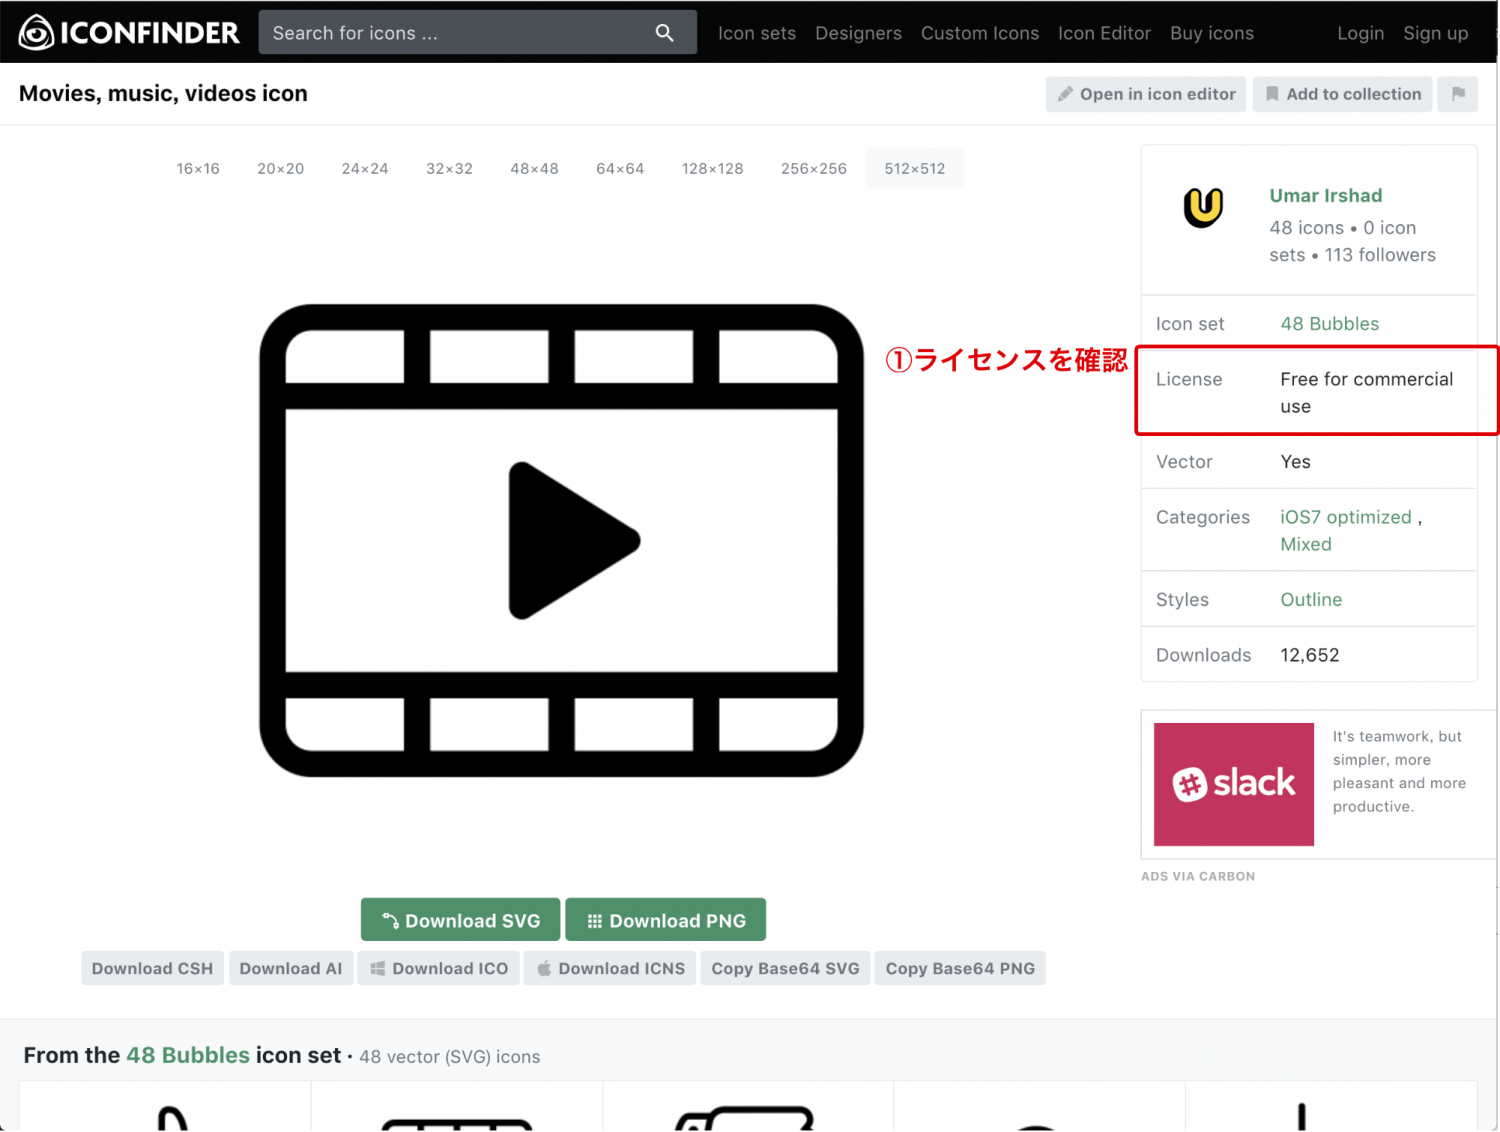Viewport: 1500px width, 1132px height.
Task: Click the large film strip icon preview
Action: [561, 540]
